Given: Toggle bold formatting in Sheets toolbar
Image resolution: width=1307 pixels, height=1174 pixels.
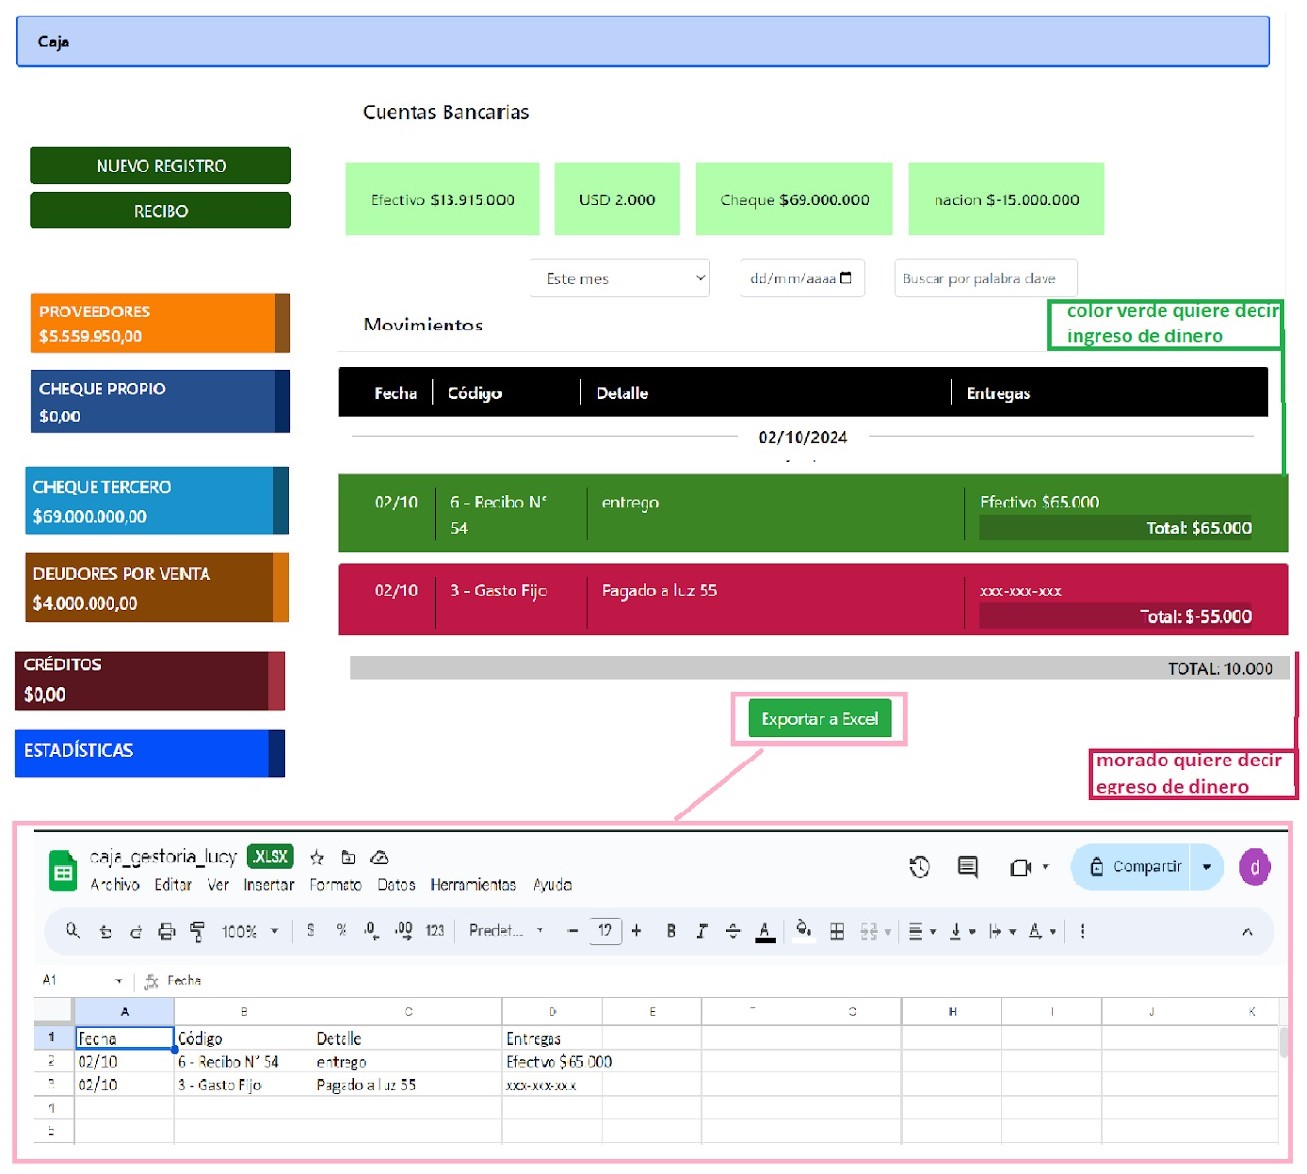Looking at the screenshot, I should click(x=671, y=931).
